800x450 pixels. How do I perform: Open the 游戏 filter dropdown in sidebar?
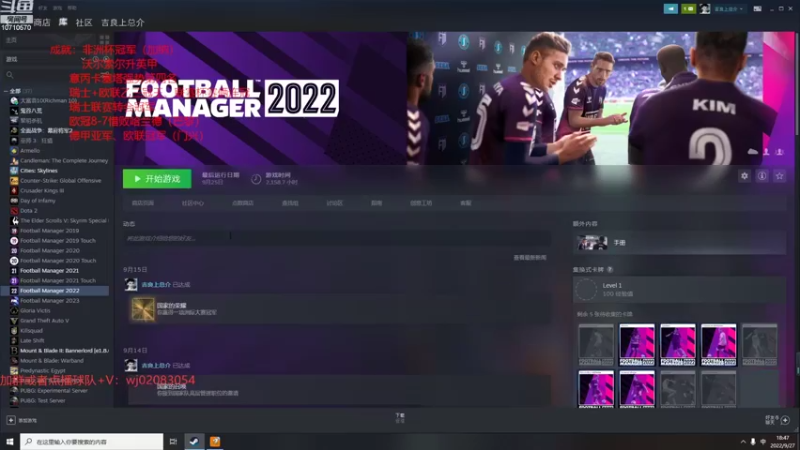(x=46, y=59)
